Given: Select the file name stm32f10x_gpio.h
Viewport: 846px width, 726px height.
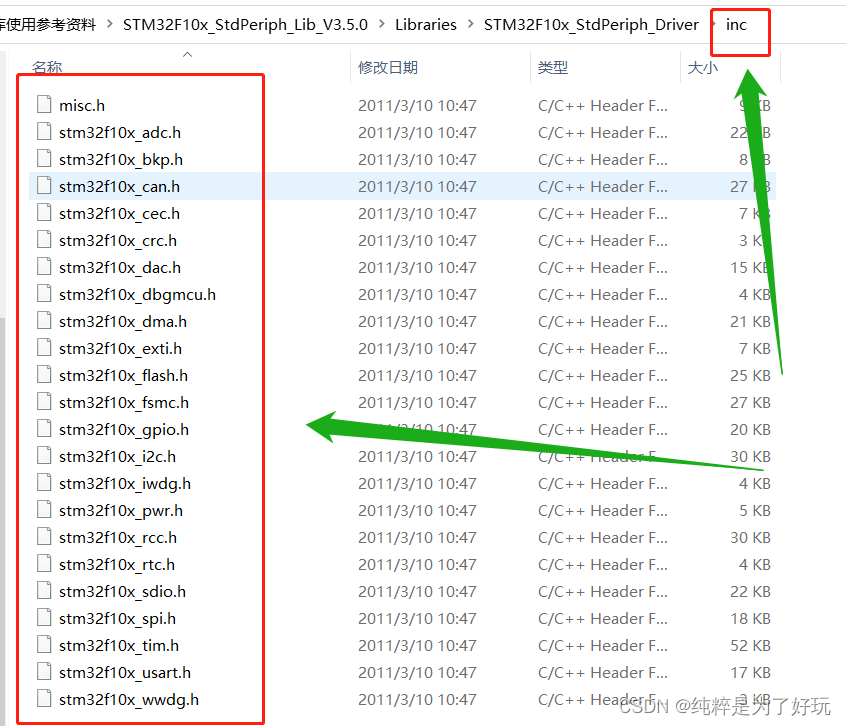Looking at the screenshot, I should coord(124,429).
